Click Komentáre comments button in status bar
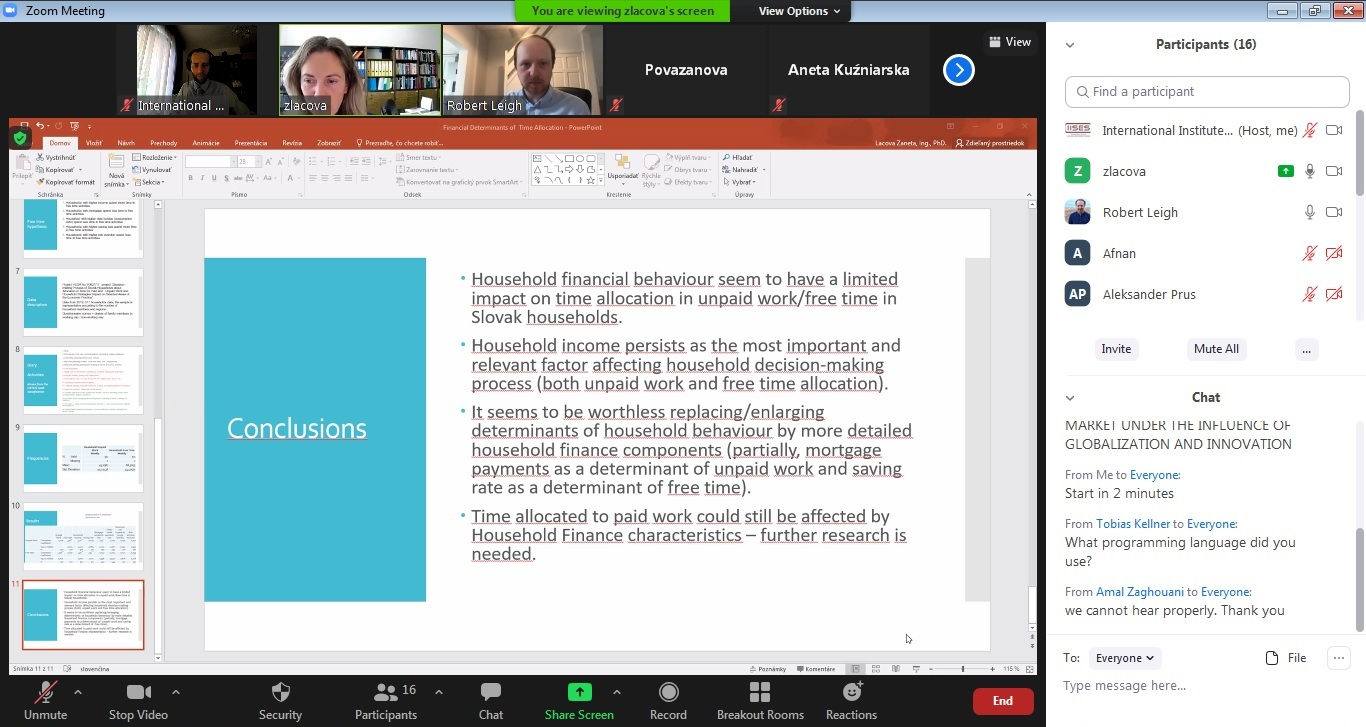Image resolution: width=1366 pixels, height=727 pixels. tap(814, 668)
